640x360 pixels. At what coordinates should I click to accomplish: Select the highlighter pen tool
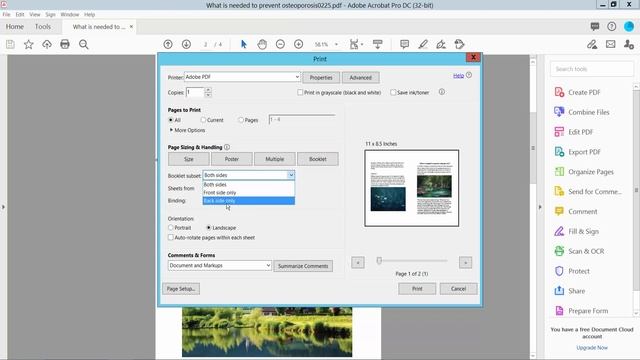coord(423,44)
